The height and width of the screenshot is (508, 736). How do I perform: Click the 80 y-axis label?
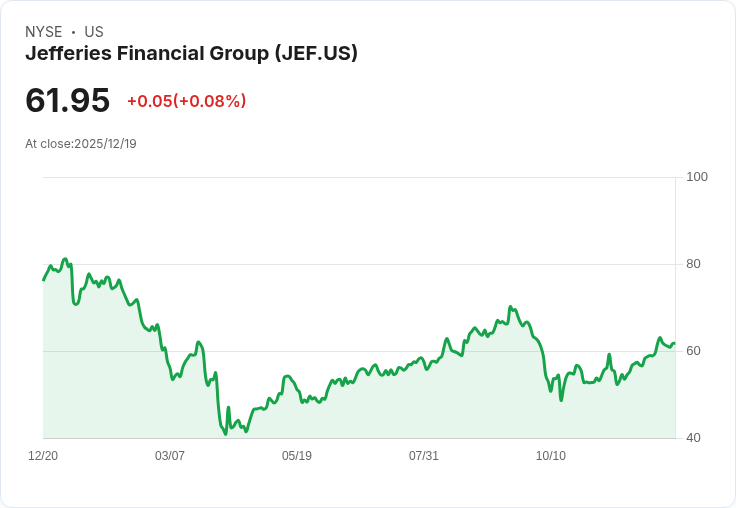coord(693,264)
